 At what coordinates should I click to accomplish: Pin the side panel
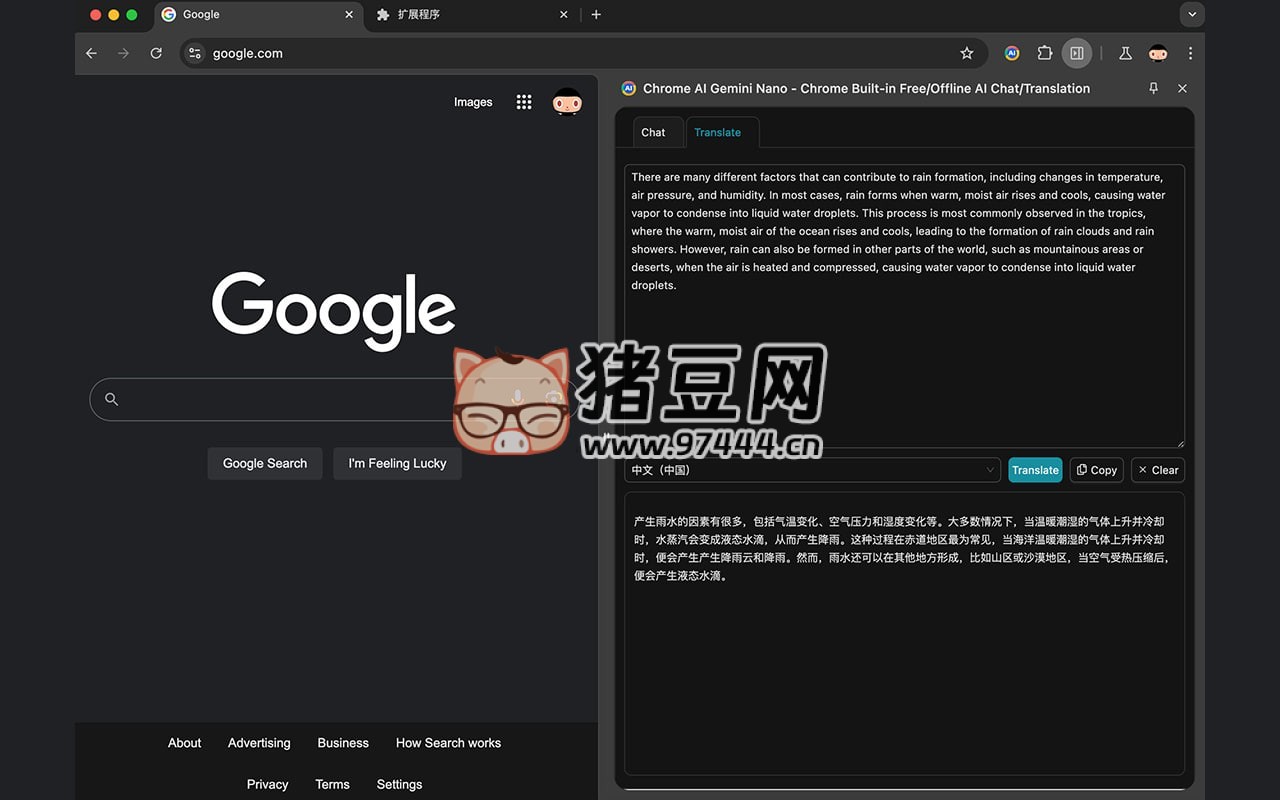coord(1153,88)
